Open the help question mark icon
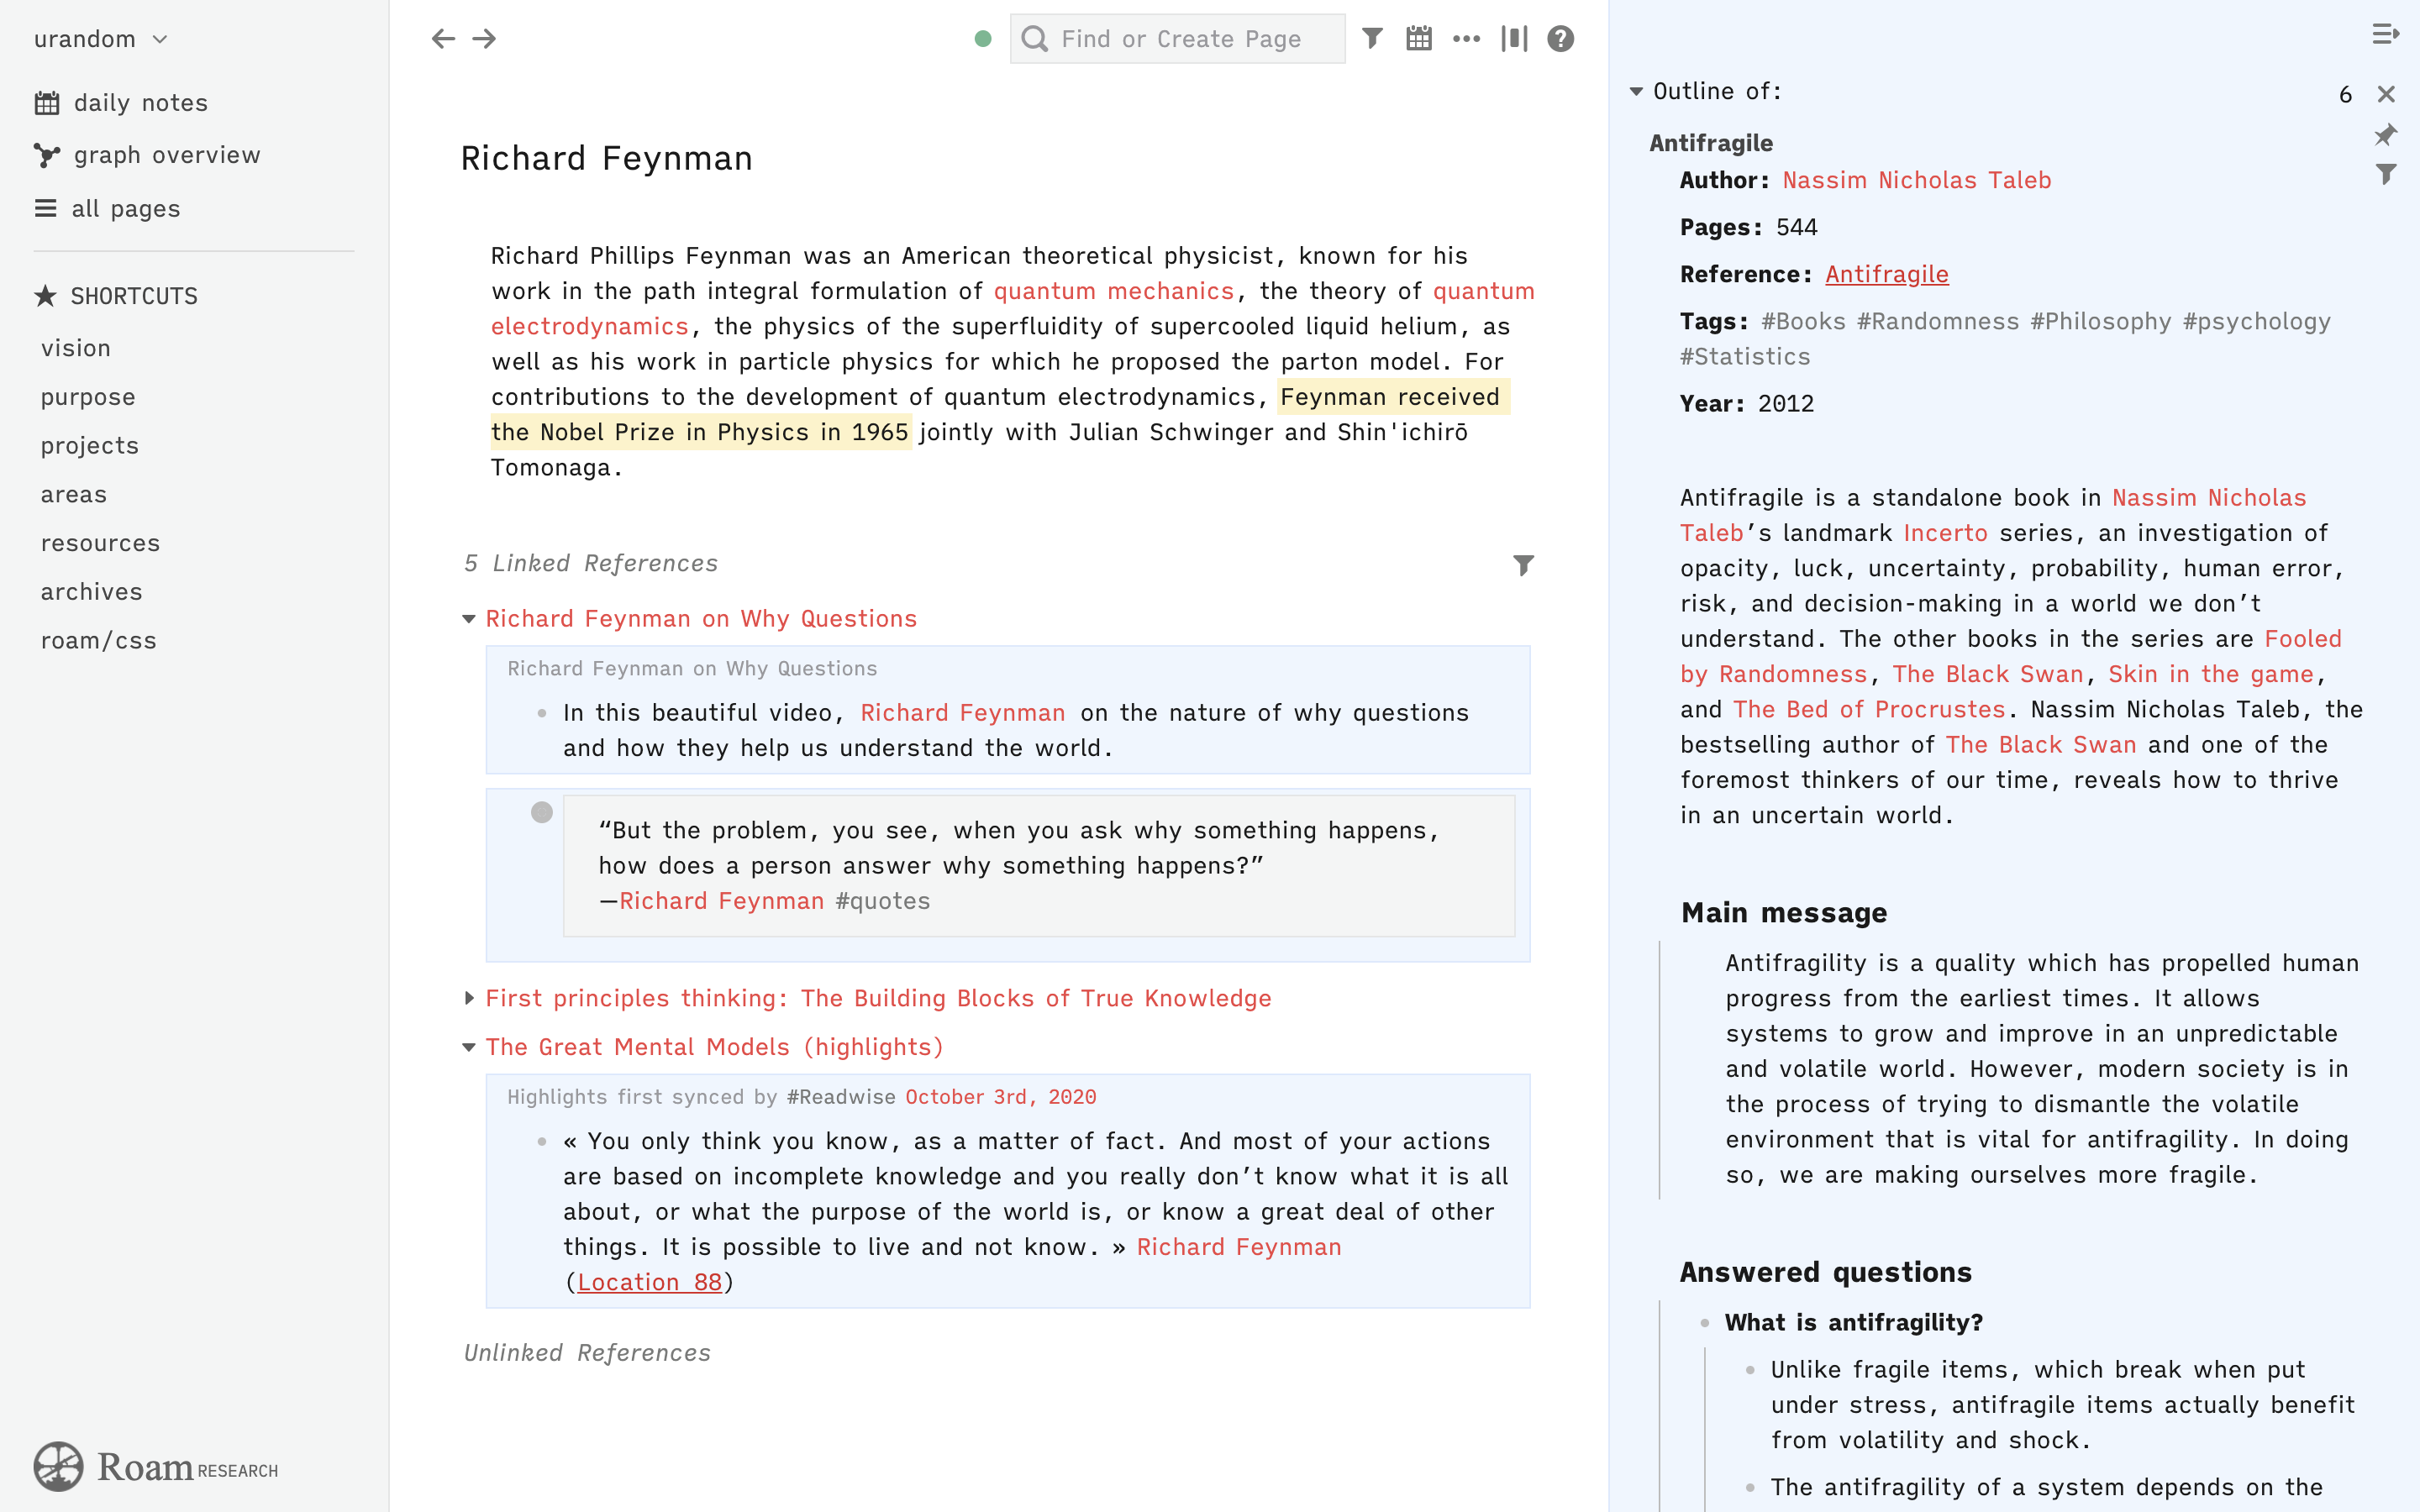Image resolution: width=2420 pixels, height=1512 pixels. [x=1560, y=39]
